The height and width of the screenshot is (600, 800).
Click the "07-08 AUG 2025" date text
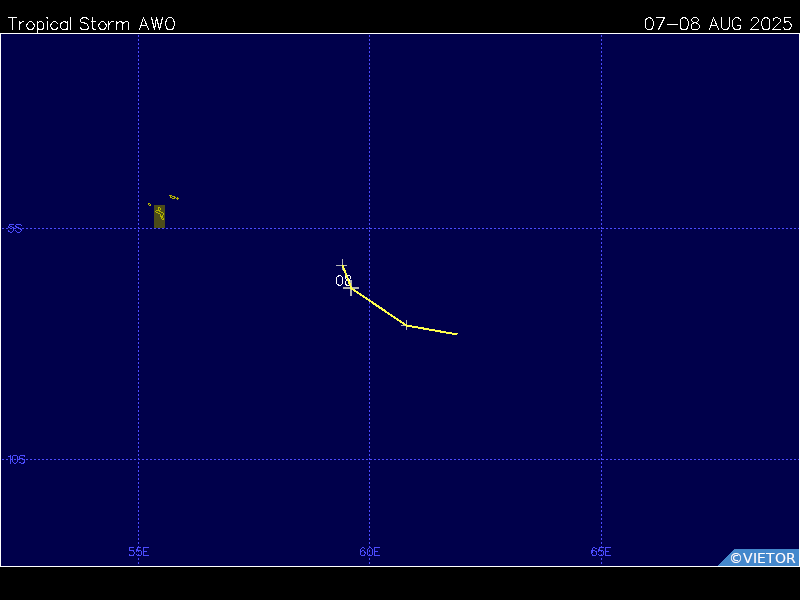[717, 24]
